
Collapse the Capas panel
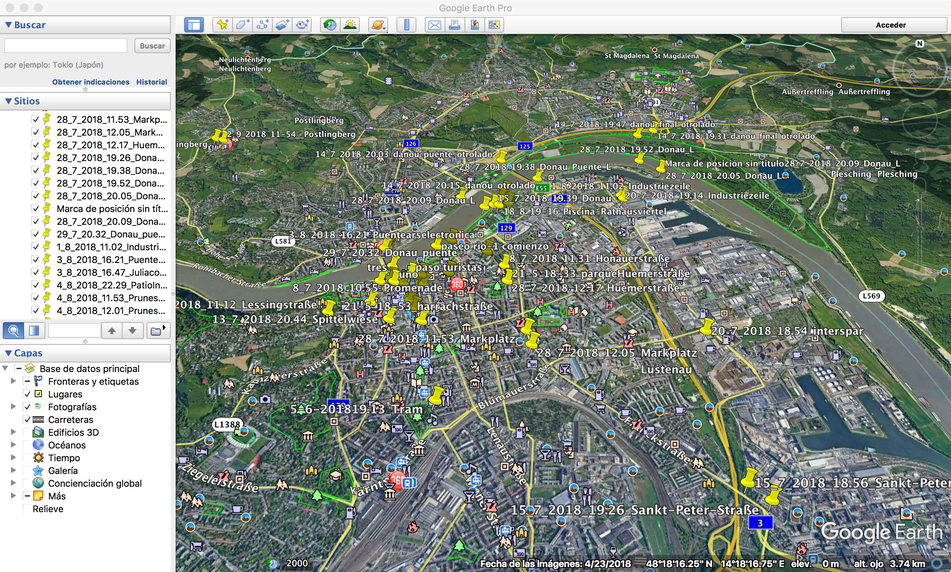click(9, 353)
